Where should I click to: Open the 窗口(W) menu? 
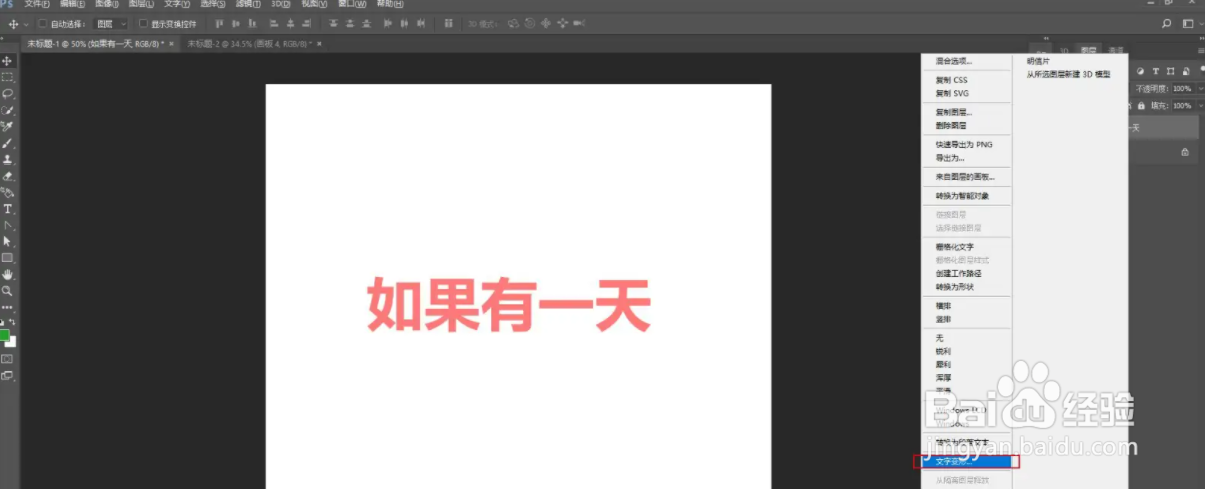[351, 4]
